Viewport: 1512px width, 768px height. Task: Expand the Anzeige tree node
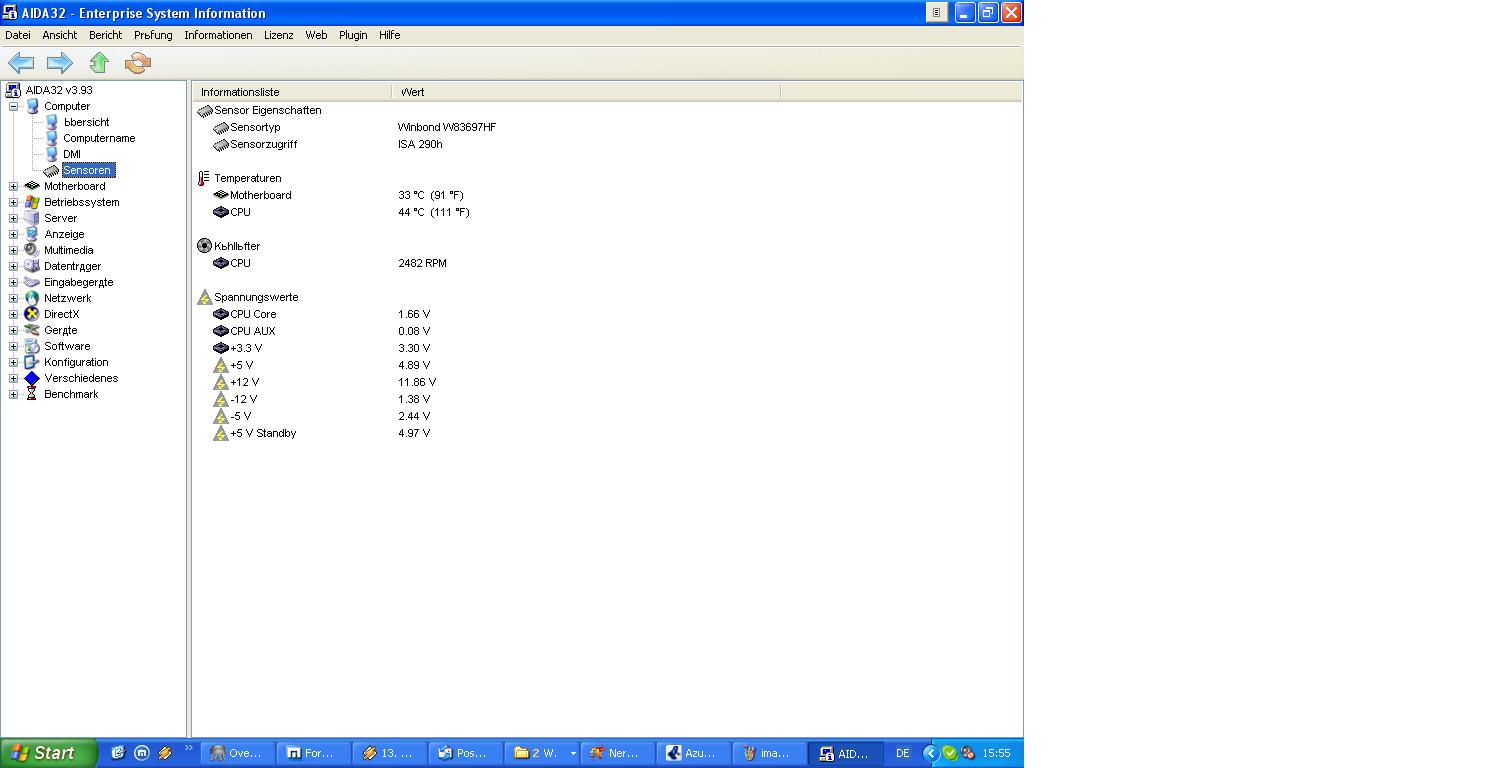[x=14, y=234]
